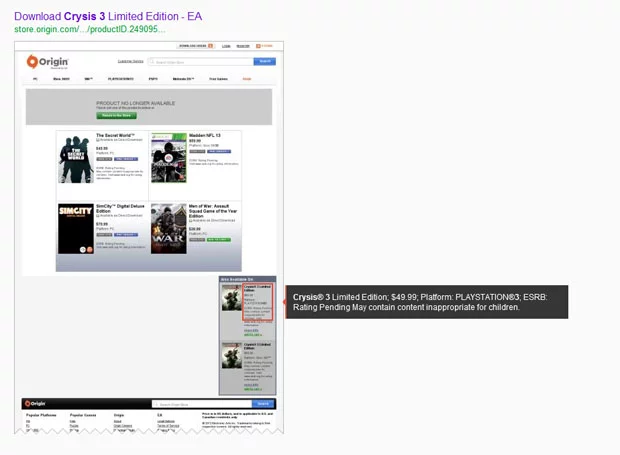The height and width of the screenshot is (455, 620).
Task: Click the Register link at top
Action: click(x=243, y=46)
